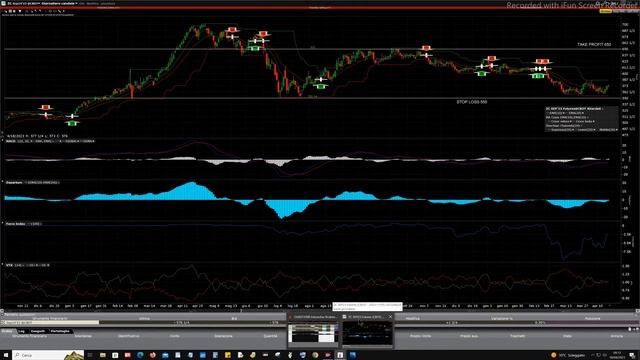Open the Windows Start menu
Image resolution: width=640 pixels, height=360 pixels.
click(x=6, y=355)
